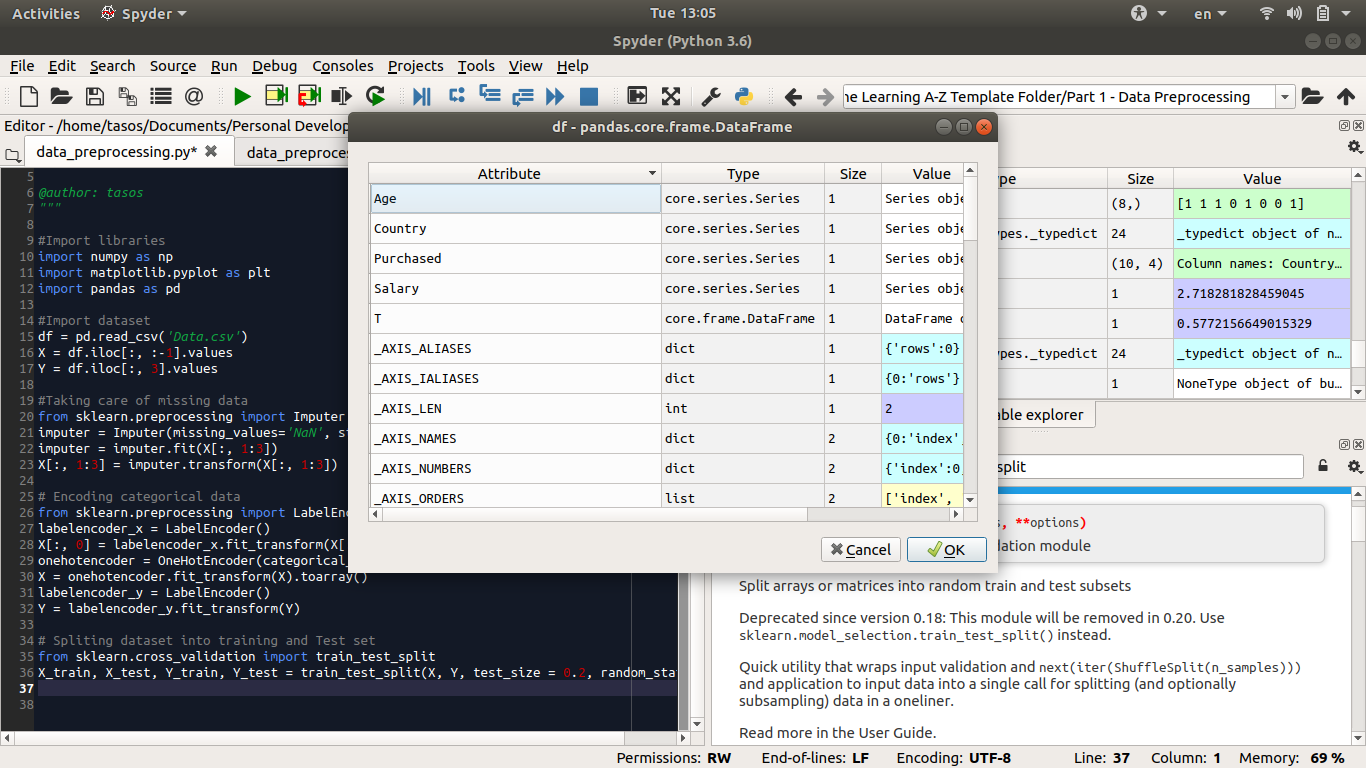The width and height of the screenshot is (1366, 768).
Task: Select the Run current cell icon
Action: click(x=274, y=96)
